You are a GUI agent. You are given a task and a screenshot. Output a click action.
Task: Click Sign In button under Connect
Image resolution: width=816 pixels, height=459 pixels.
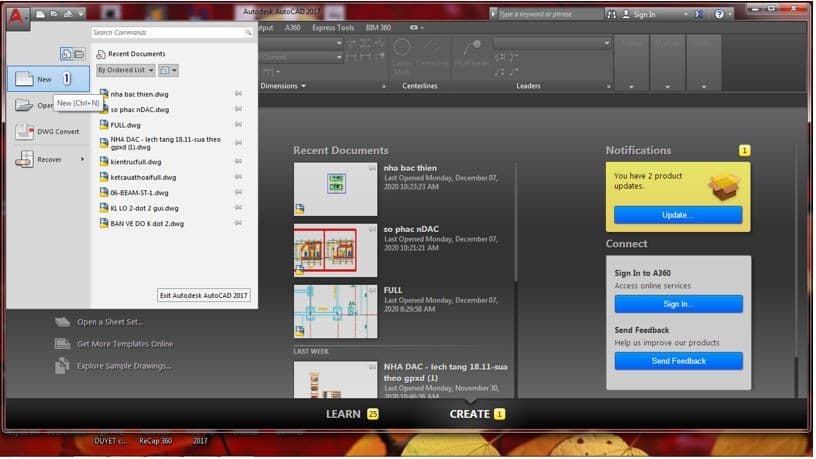pos(680,304)
